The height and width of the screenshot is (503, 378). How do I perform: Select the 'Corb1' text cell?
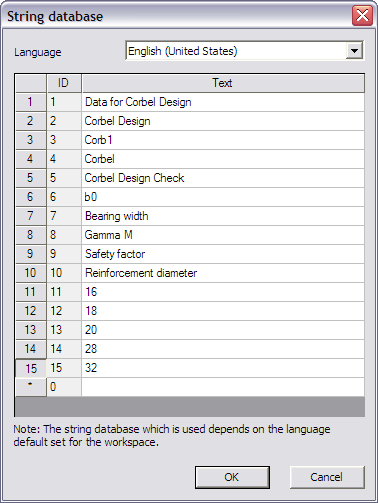tap(223, 140)
